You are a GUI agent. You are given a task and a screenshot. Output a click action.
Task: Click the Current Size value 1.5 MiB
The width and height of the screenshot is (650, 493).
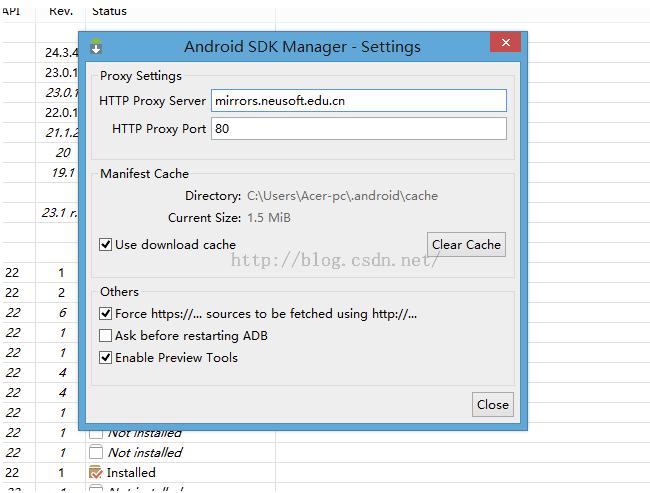tap(269, 218)
